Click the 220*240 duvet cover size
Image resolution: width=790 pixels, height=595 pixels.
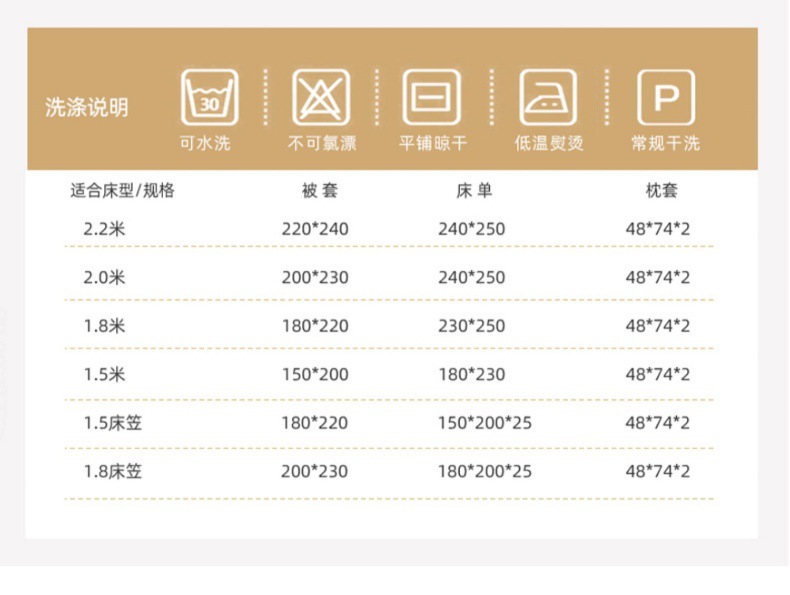(x=315, y=229)
